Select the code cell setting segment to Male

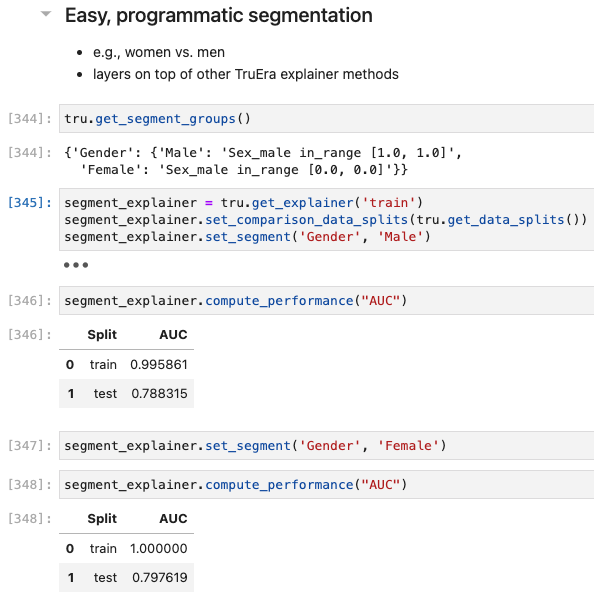pos(326,219)
